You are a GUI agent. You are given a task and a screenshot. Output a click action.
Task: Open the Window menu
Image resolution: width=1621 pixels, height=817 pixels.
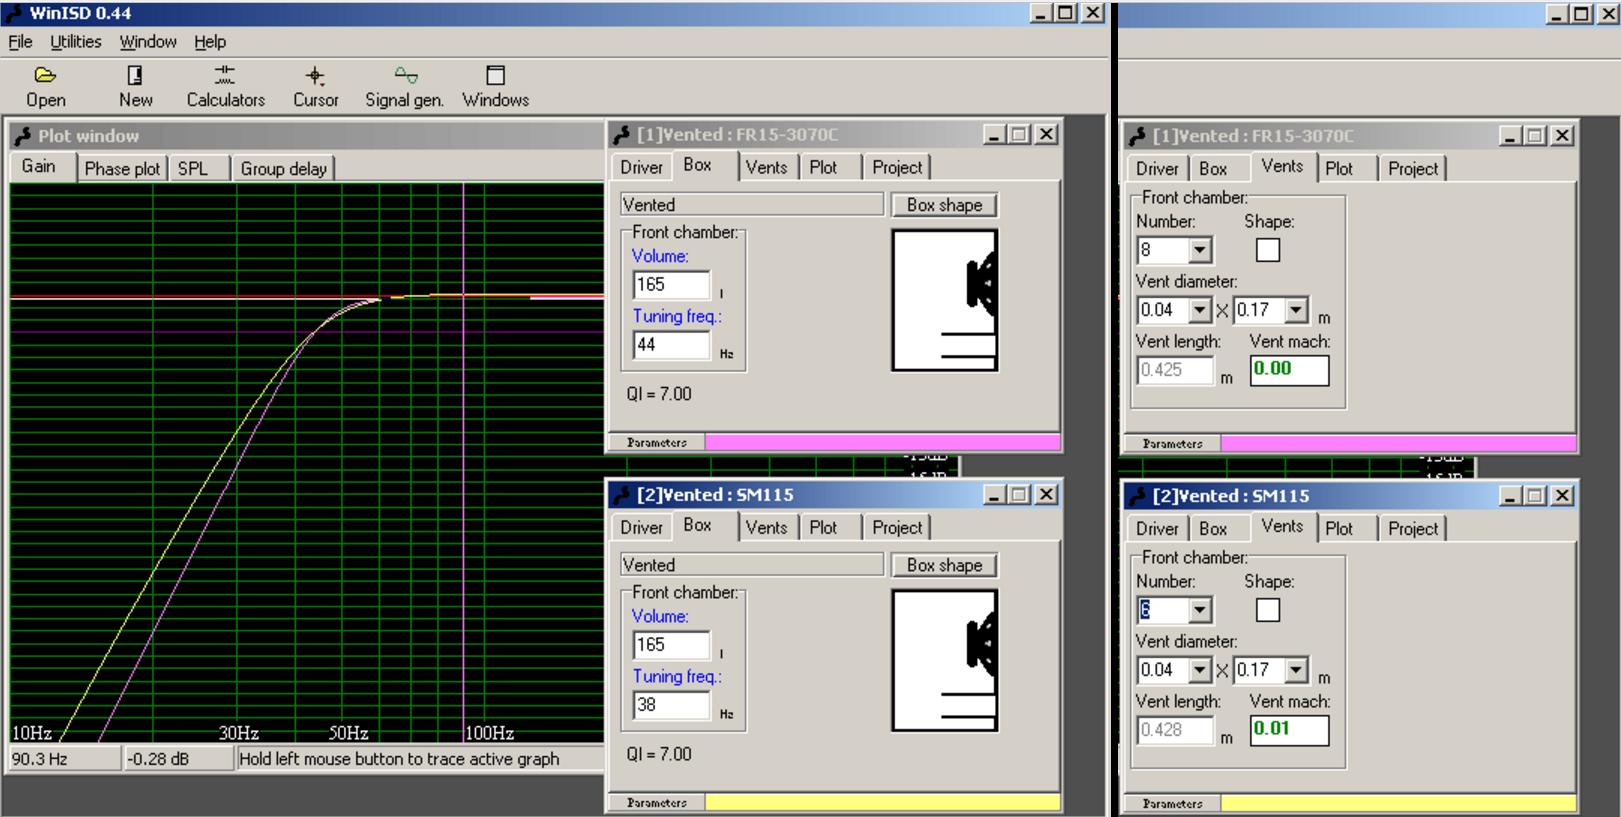148,42
